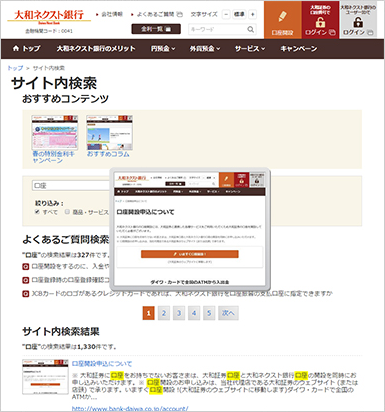
Task: Increase text size with the plus button
Action: coord(252,14)
